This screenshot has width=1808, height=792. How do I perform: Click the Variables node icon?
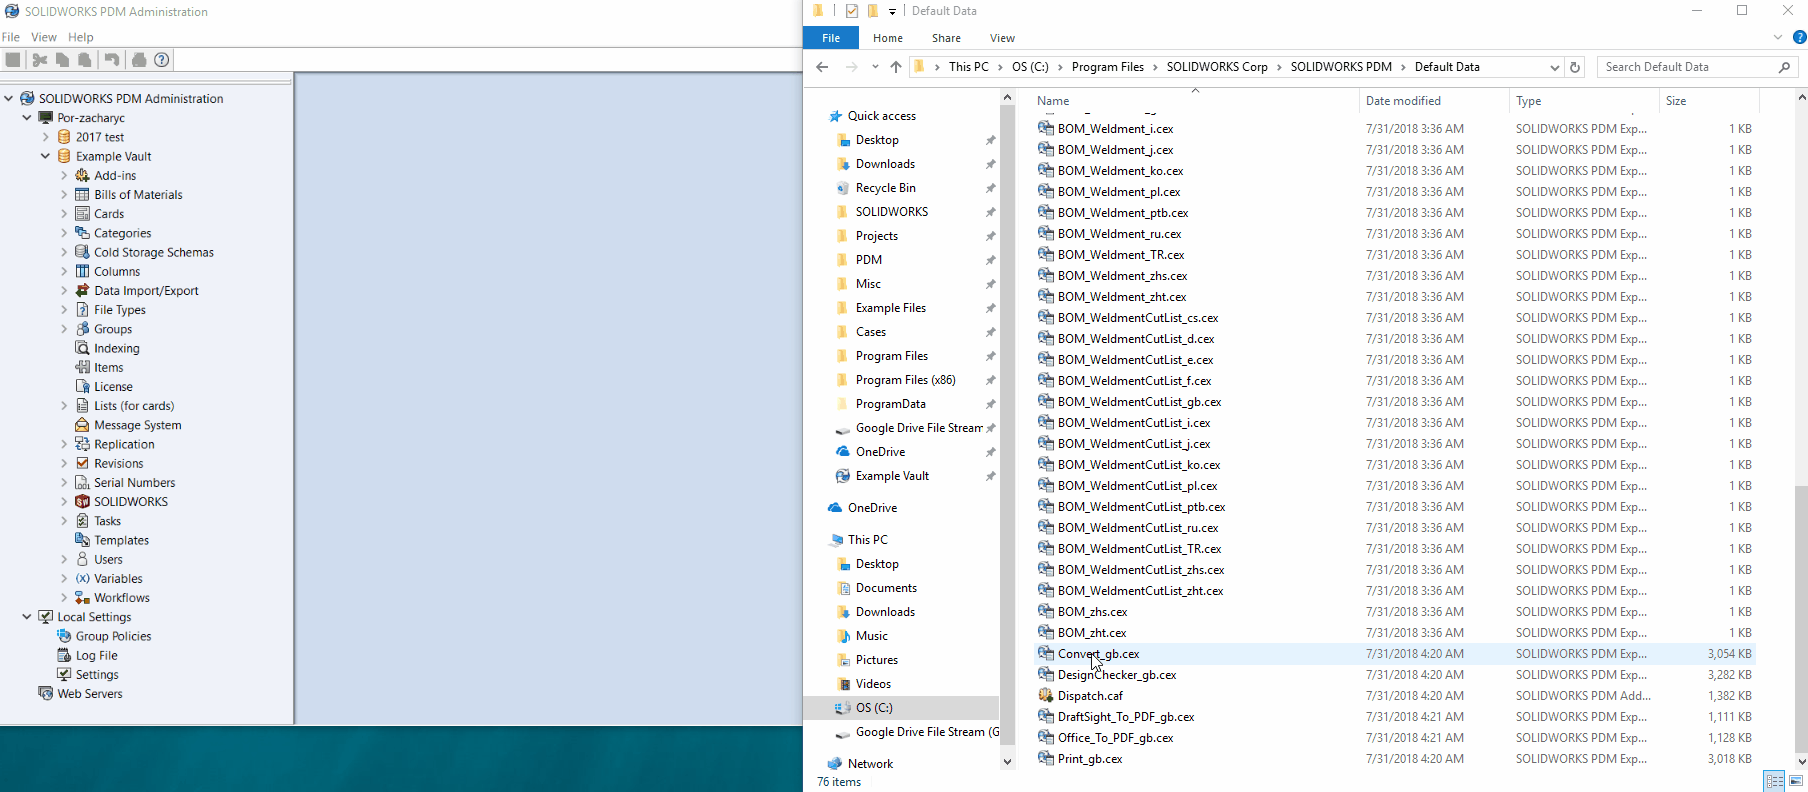[x=83, y=579]
